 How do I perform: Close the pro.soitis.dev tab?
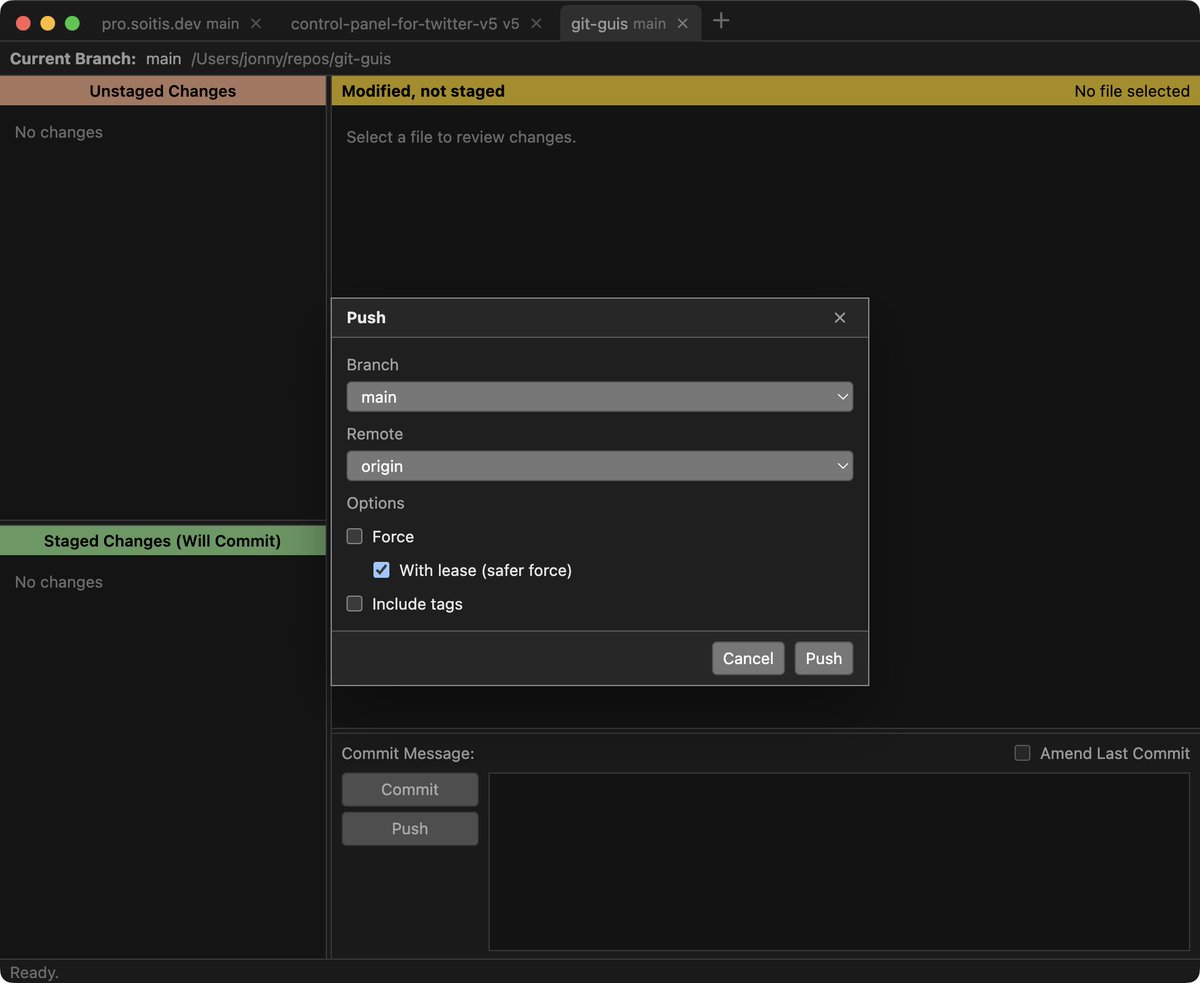click(x=256, y=23)
